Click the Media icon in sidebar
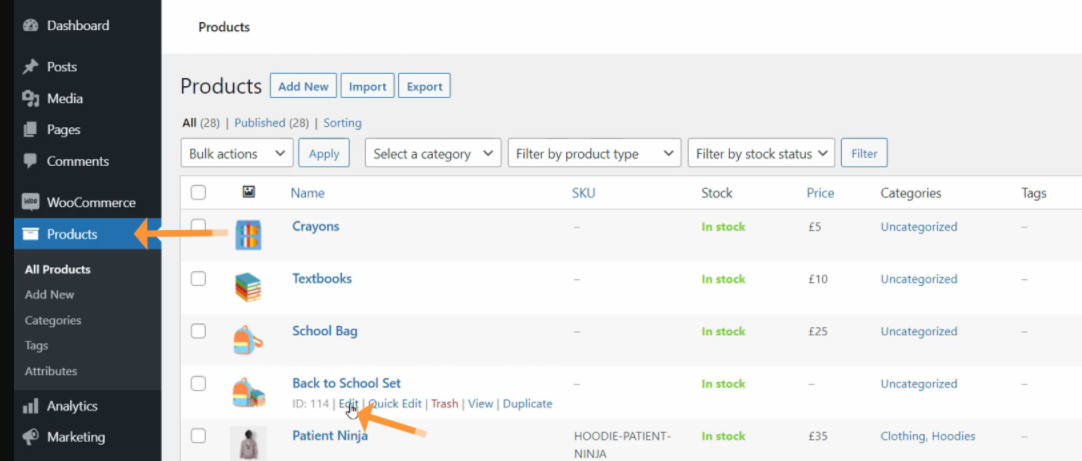The height and width of the screenshot is (461, 1082). [29, 99]
